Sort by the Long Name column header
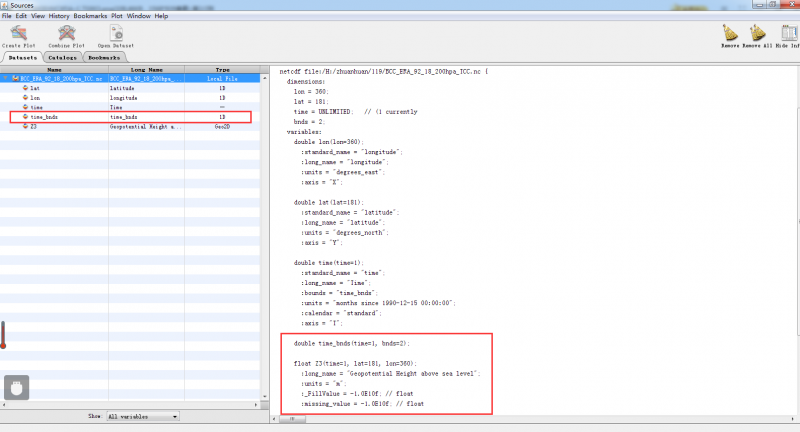This screenshot has height=432, width=800. (146, 69)
